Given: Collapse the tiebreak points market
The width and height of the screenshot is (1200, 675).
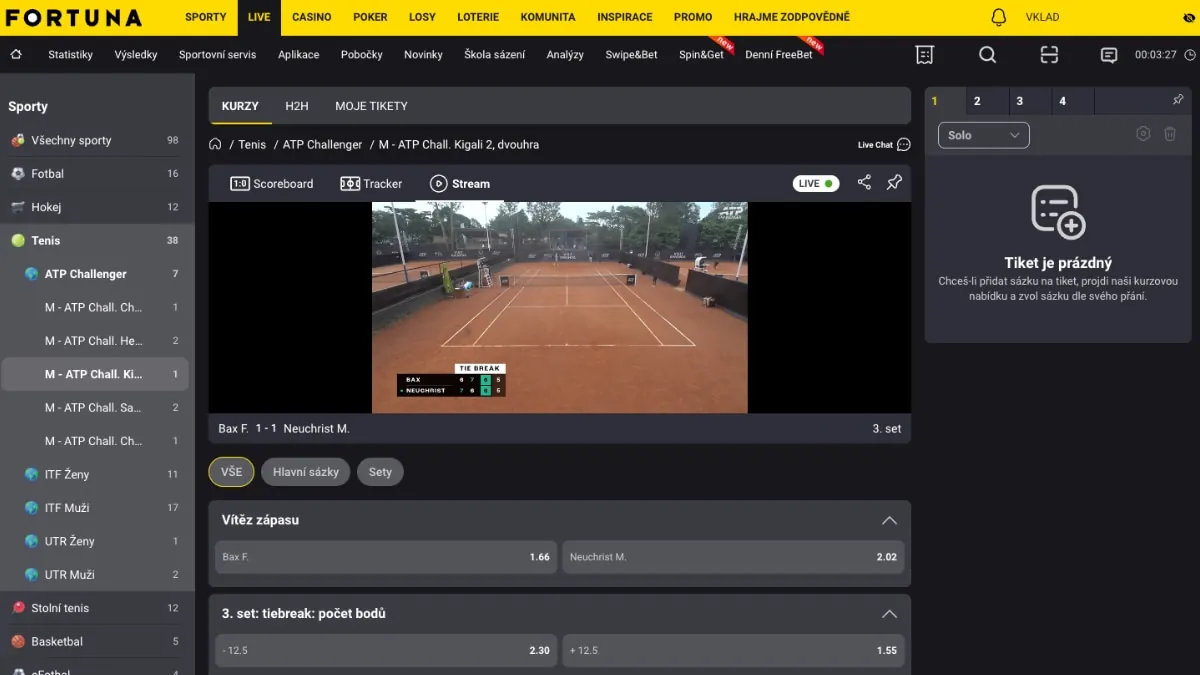Looking at the screenshot, I should tap(889, 614).
